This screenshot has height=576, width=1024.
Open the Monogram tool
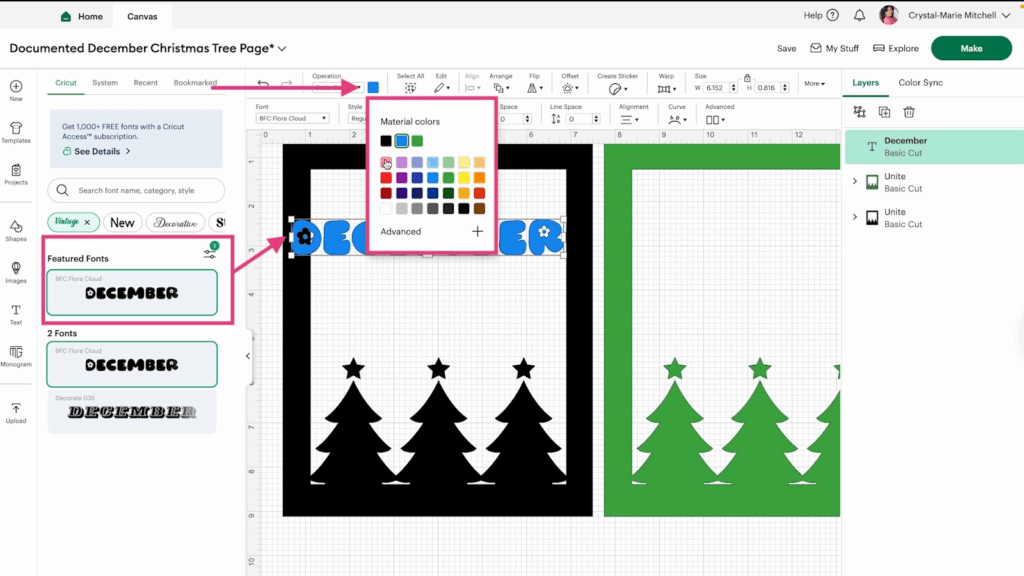(16, 352)
